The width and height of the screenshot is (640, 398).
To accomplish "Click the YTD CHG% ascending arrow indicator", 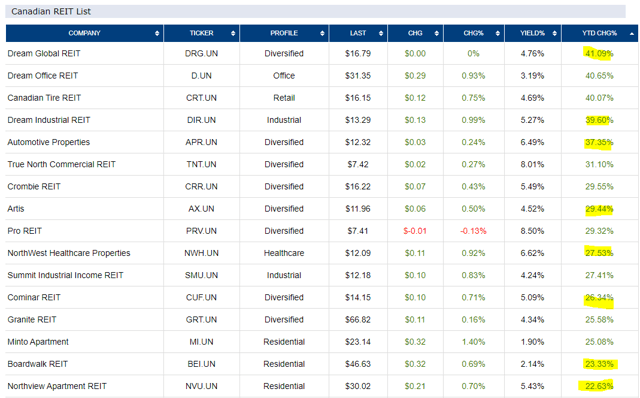I will [632, 34].
